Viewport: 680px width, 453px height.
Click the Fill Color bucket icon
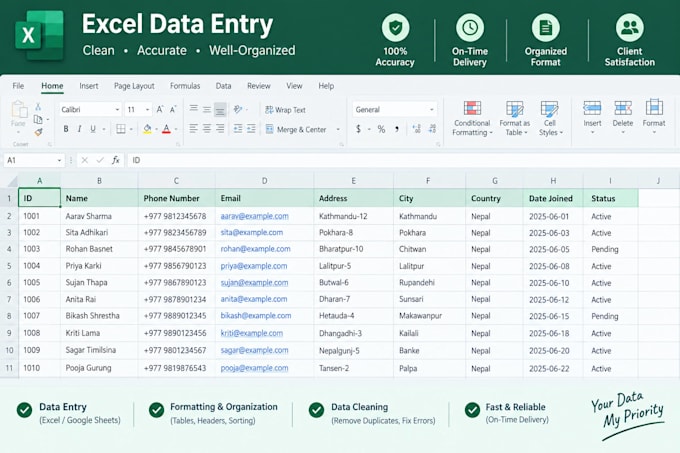147,129
